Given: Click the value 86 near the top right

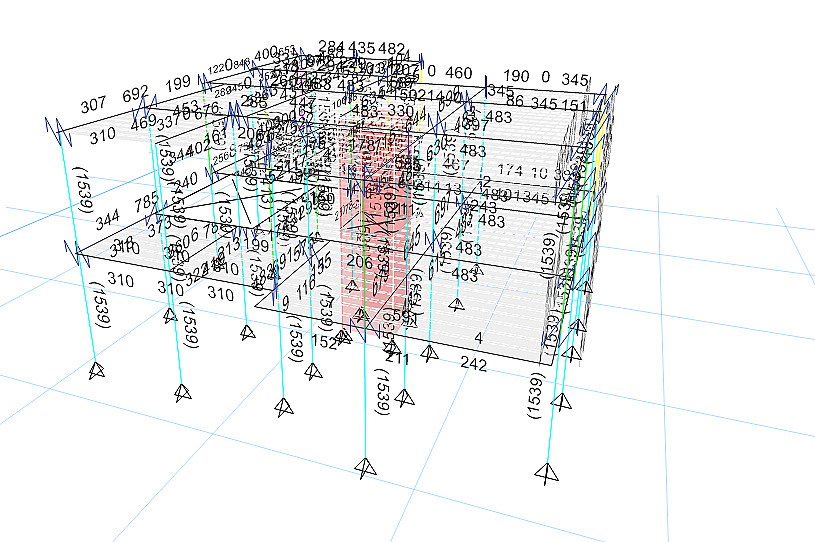Looking at the screenshot, I should pyautogui.click(x=515, y=100).
